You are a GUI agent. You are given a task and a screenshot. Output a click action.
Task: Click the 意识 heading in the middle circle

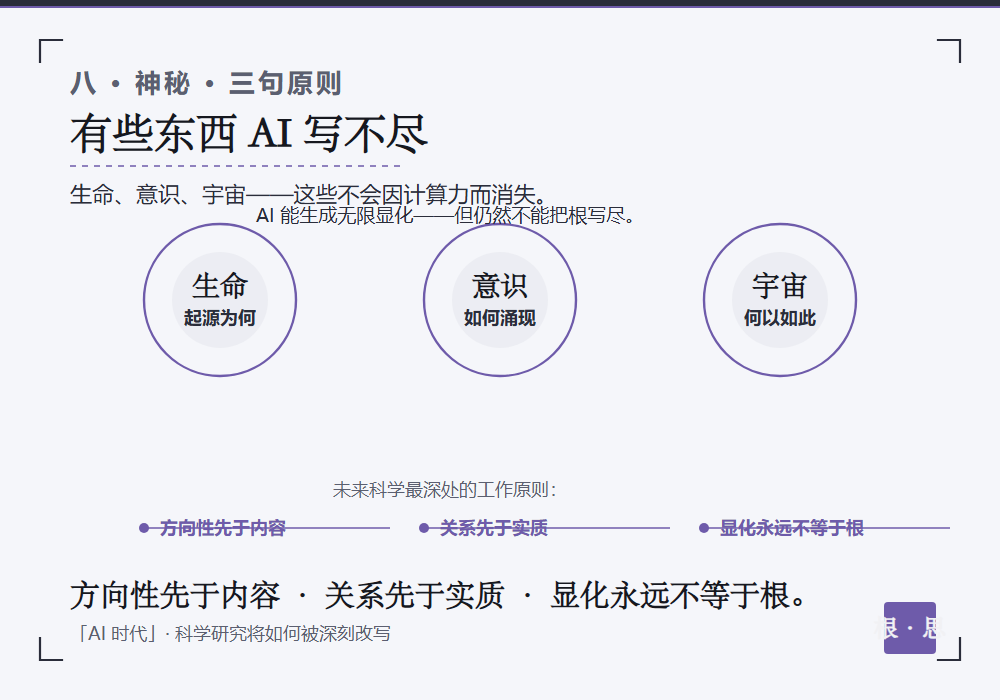pos(500,286)
